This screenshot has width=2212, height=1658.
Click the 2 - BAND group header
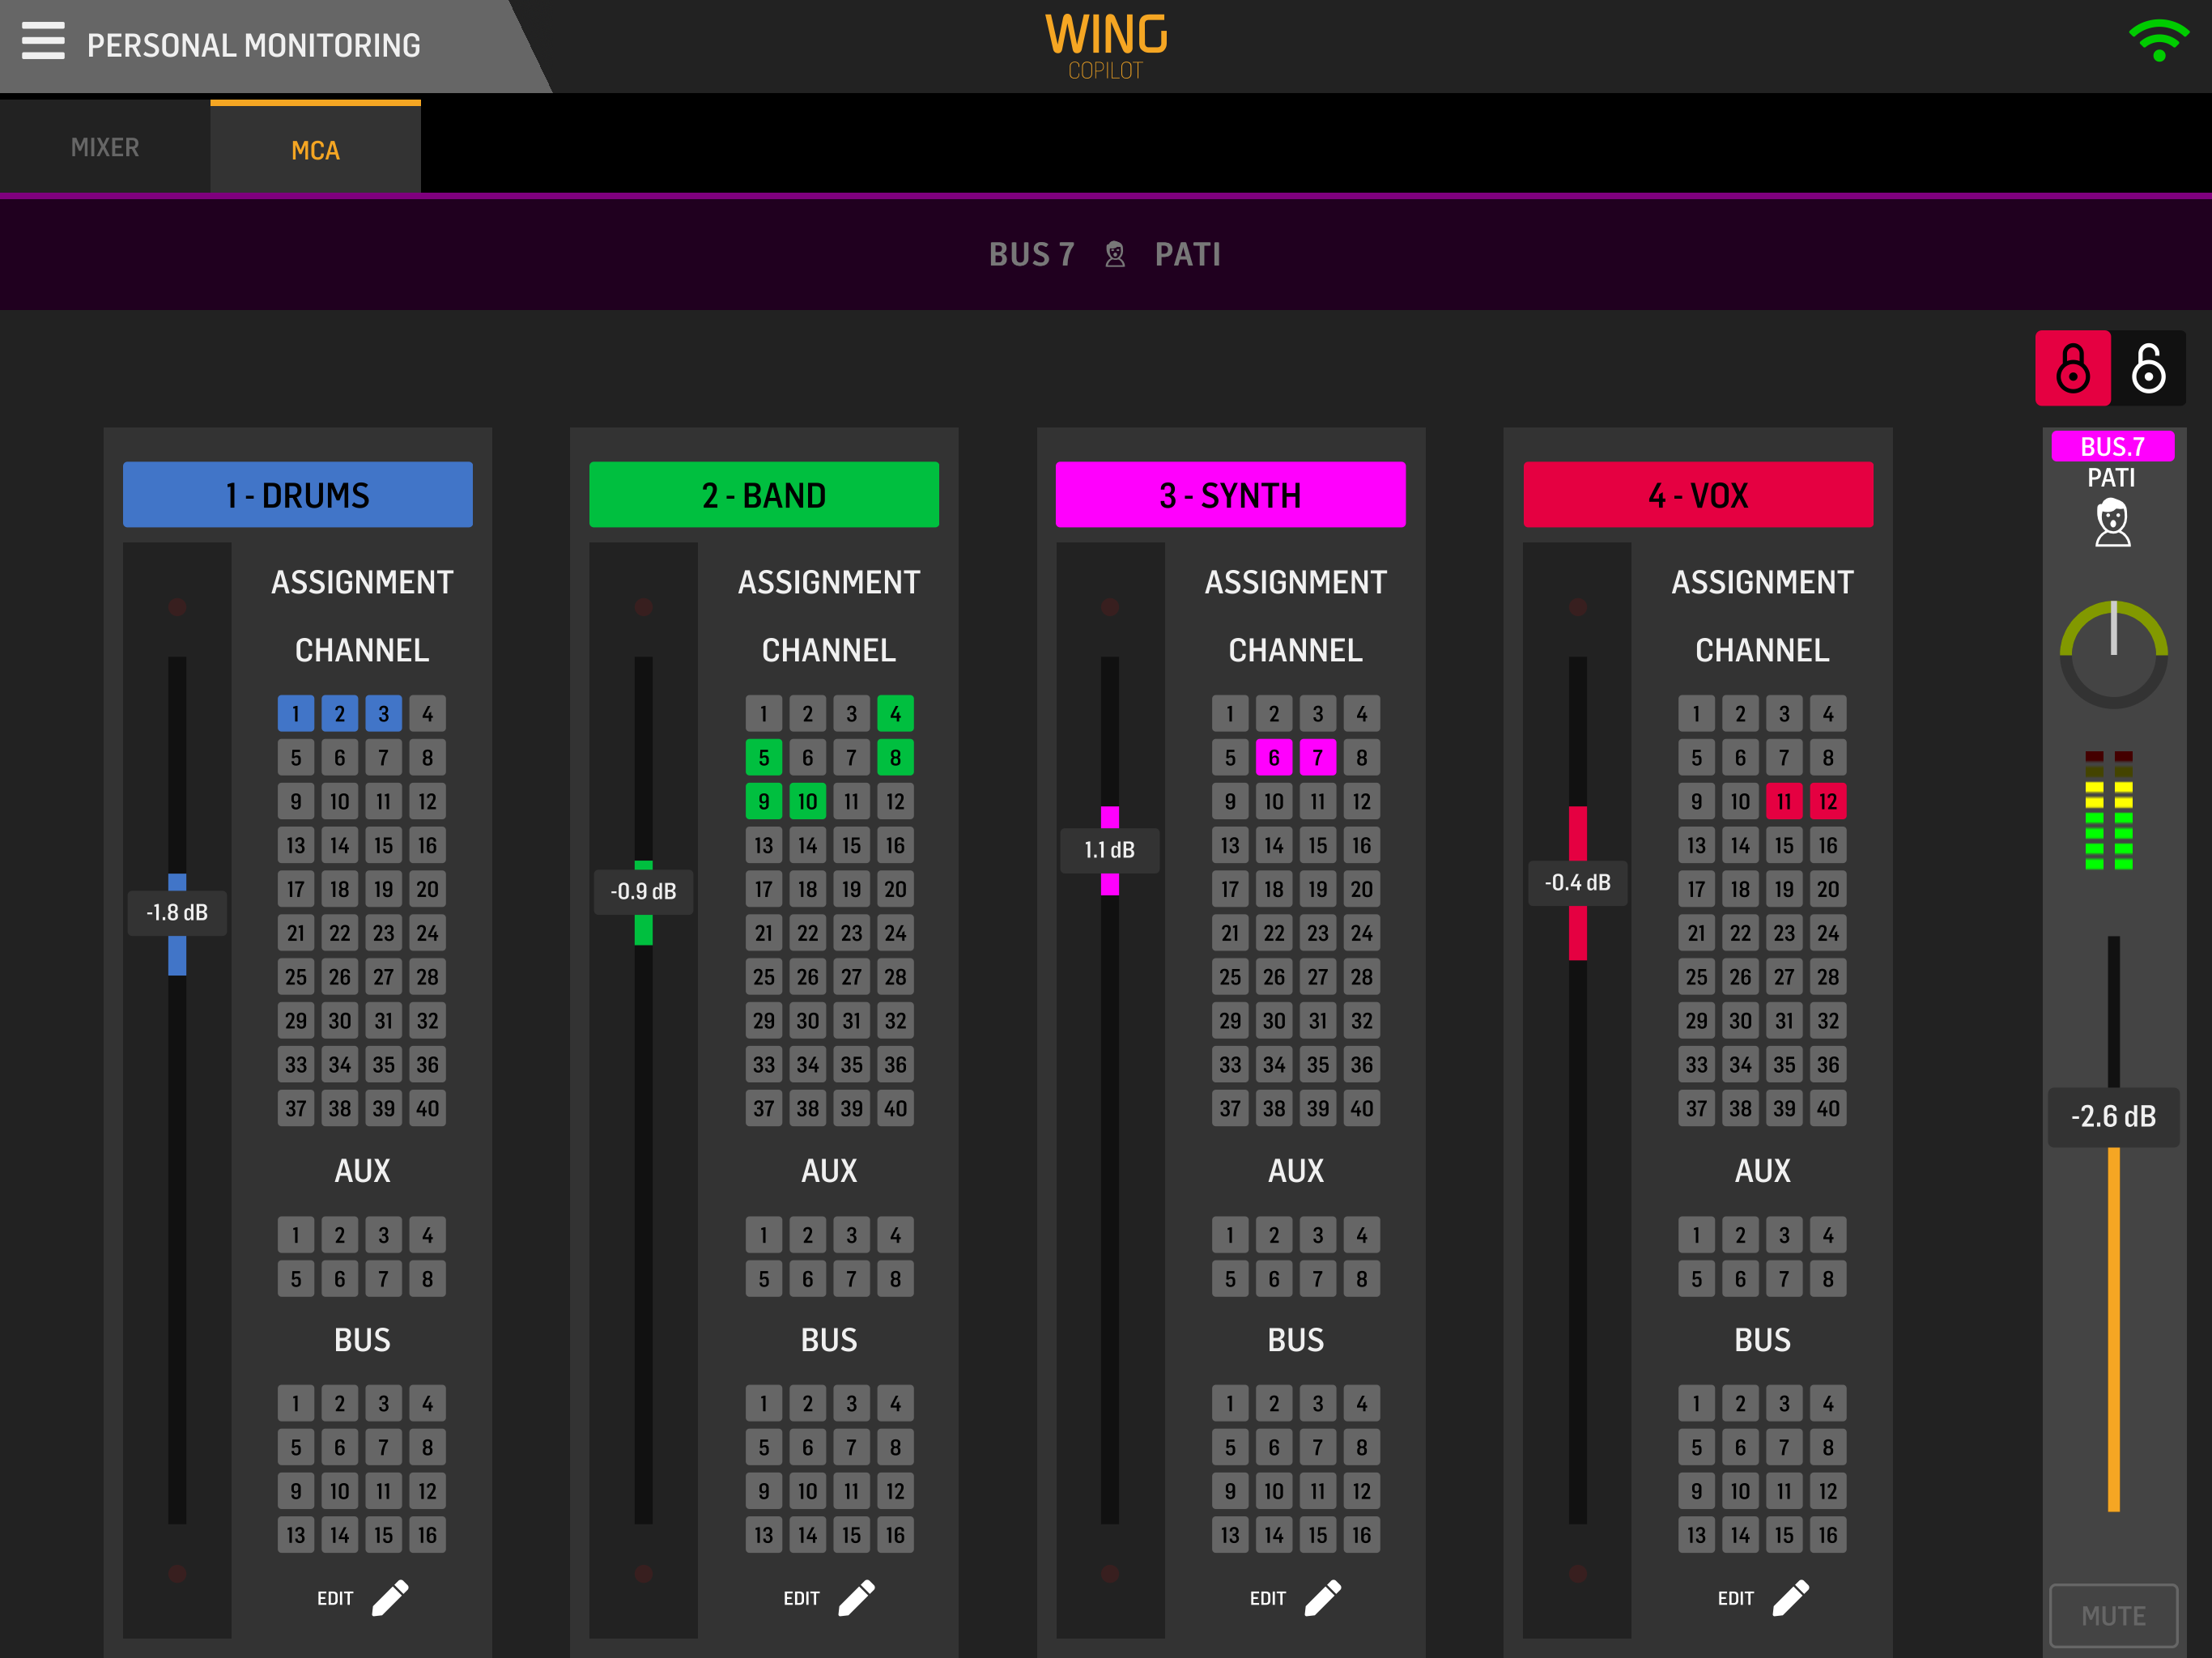pyautogui.click(x=764, y=494)
